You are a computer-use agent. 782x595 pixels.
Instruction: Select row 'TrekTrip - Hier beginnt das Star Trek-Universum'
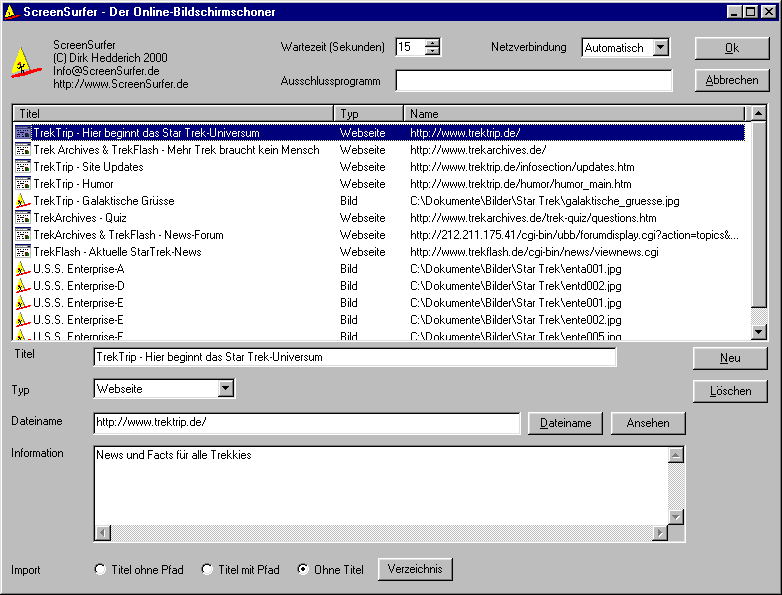pyautogui.click(x=380, y=133)
